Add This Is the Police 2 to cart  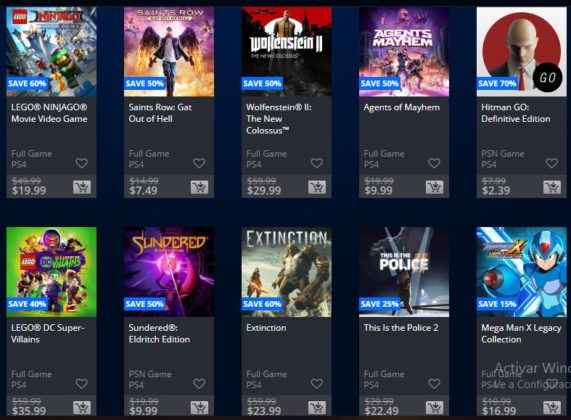point(435,408)
